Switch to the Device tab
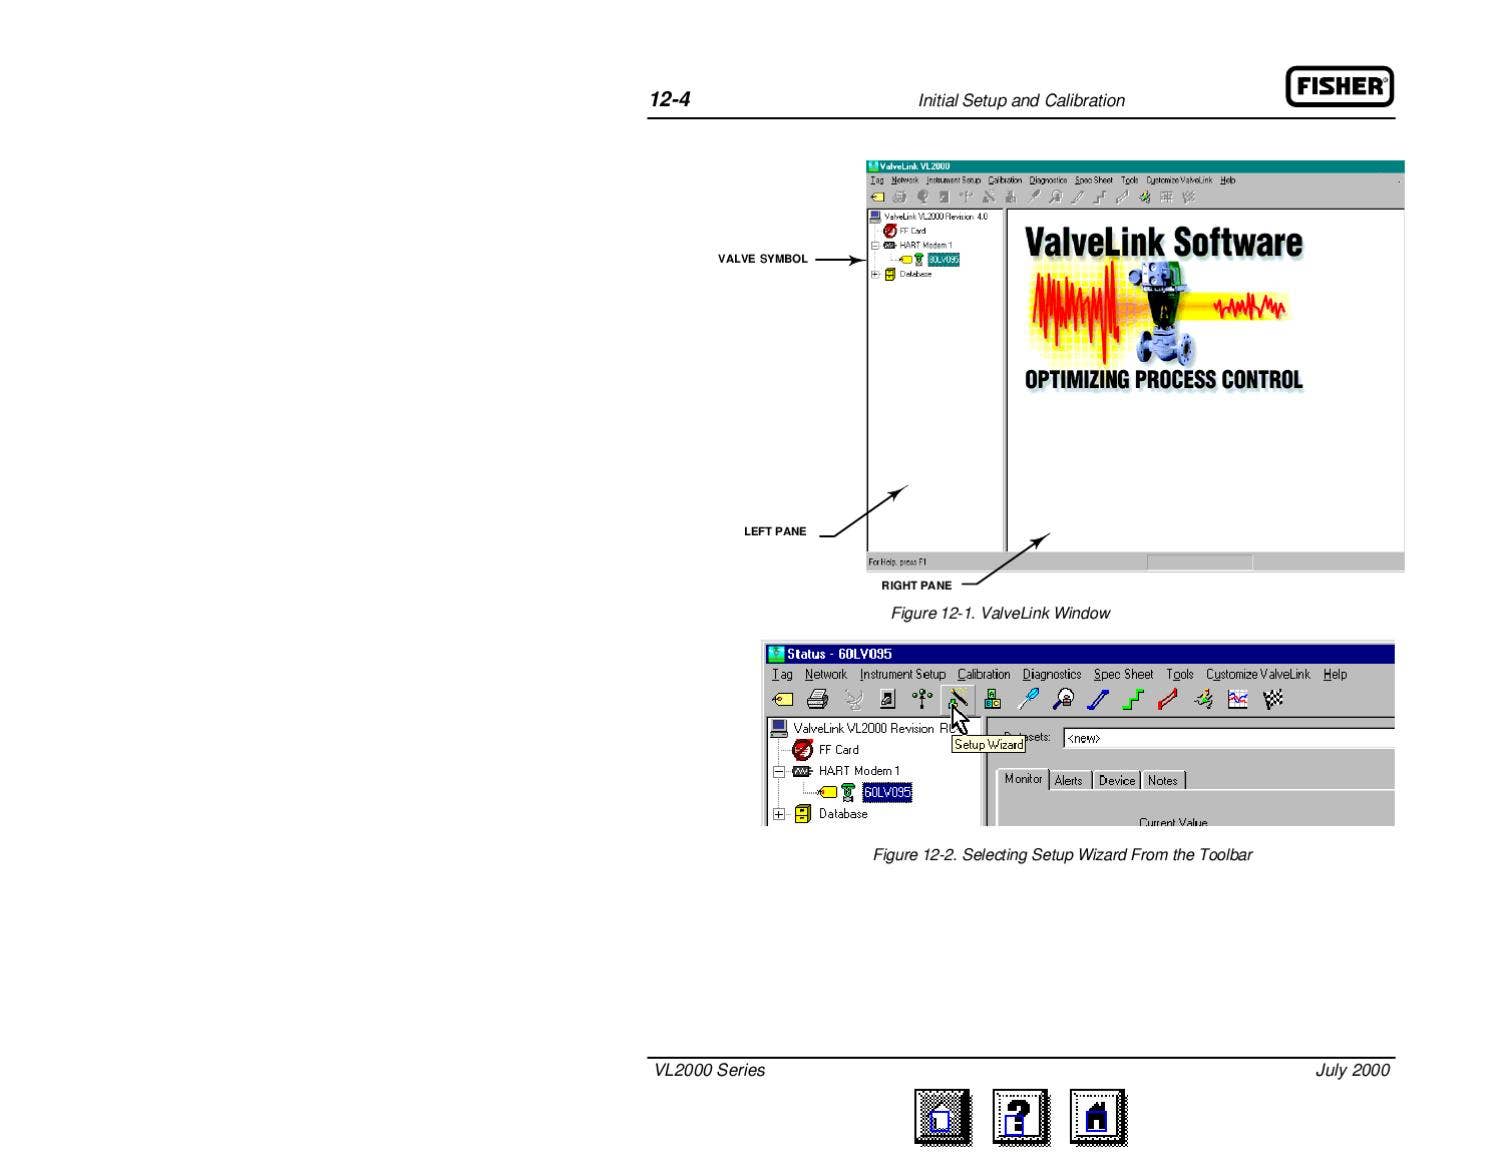Viewport: 1500px width, 1159px height. point(1116,781)
